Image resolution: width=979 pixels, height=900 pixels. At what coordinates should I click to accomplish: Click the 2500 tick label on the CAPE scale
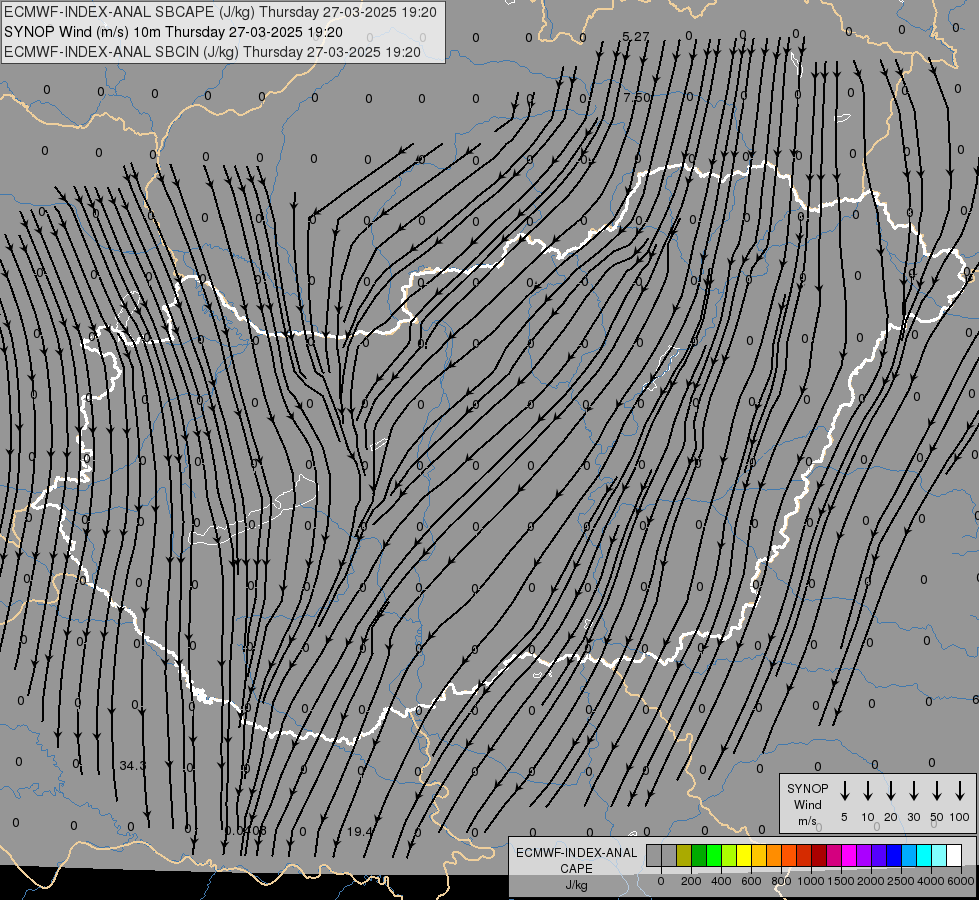[x=900, y=881]
